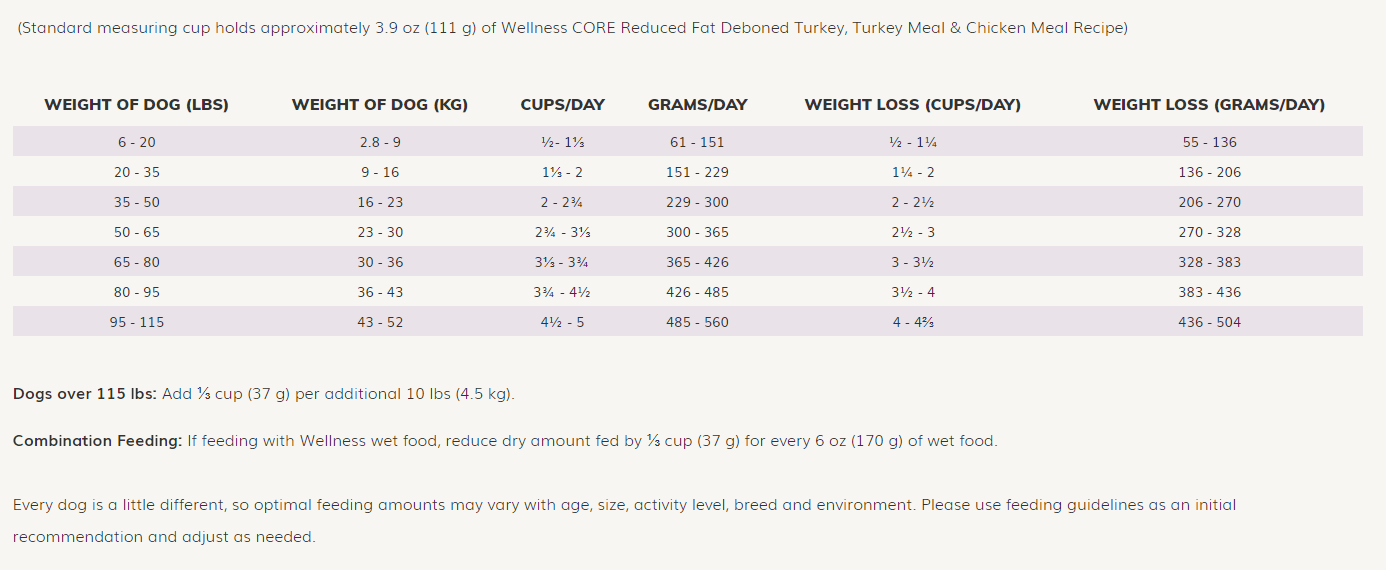Click the 'Weight of Dog (KG)' column header
This screenshot has height=570, width=1386.
pyautogui.click(x=380, y=105)
